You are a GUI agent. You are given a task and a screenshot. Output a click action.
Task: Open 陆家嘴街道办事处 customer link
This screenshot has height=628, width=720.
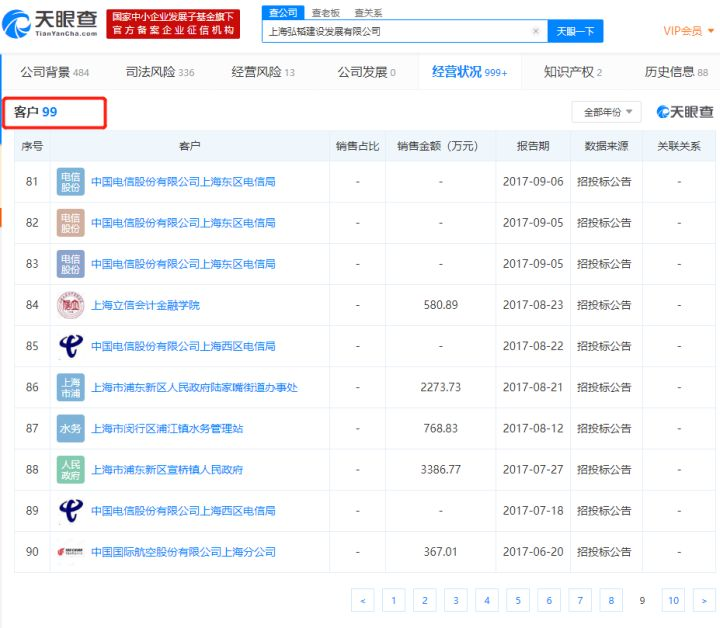(x=194, y=387)
